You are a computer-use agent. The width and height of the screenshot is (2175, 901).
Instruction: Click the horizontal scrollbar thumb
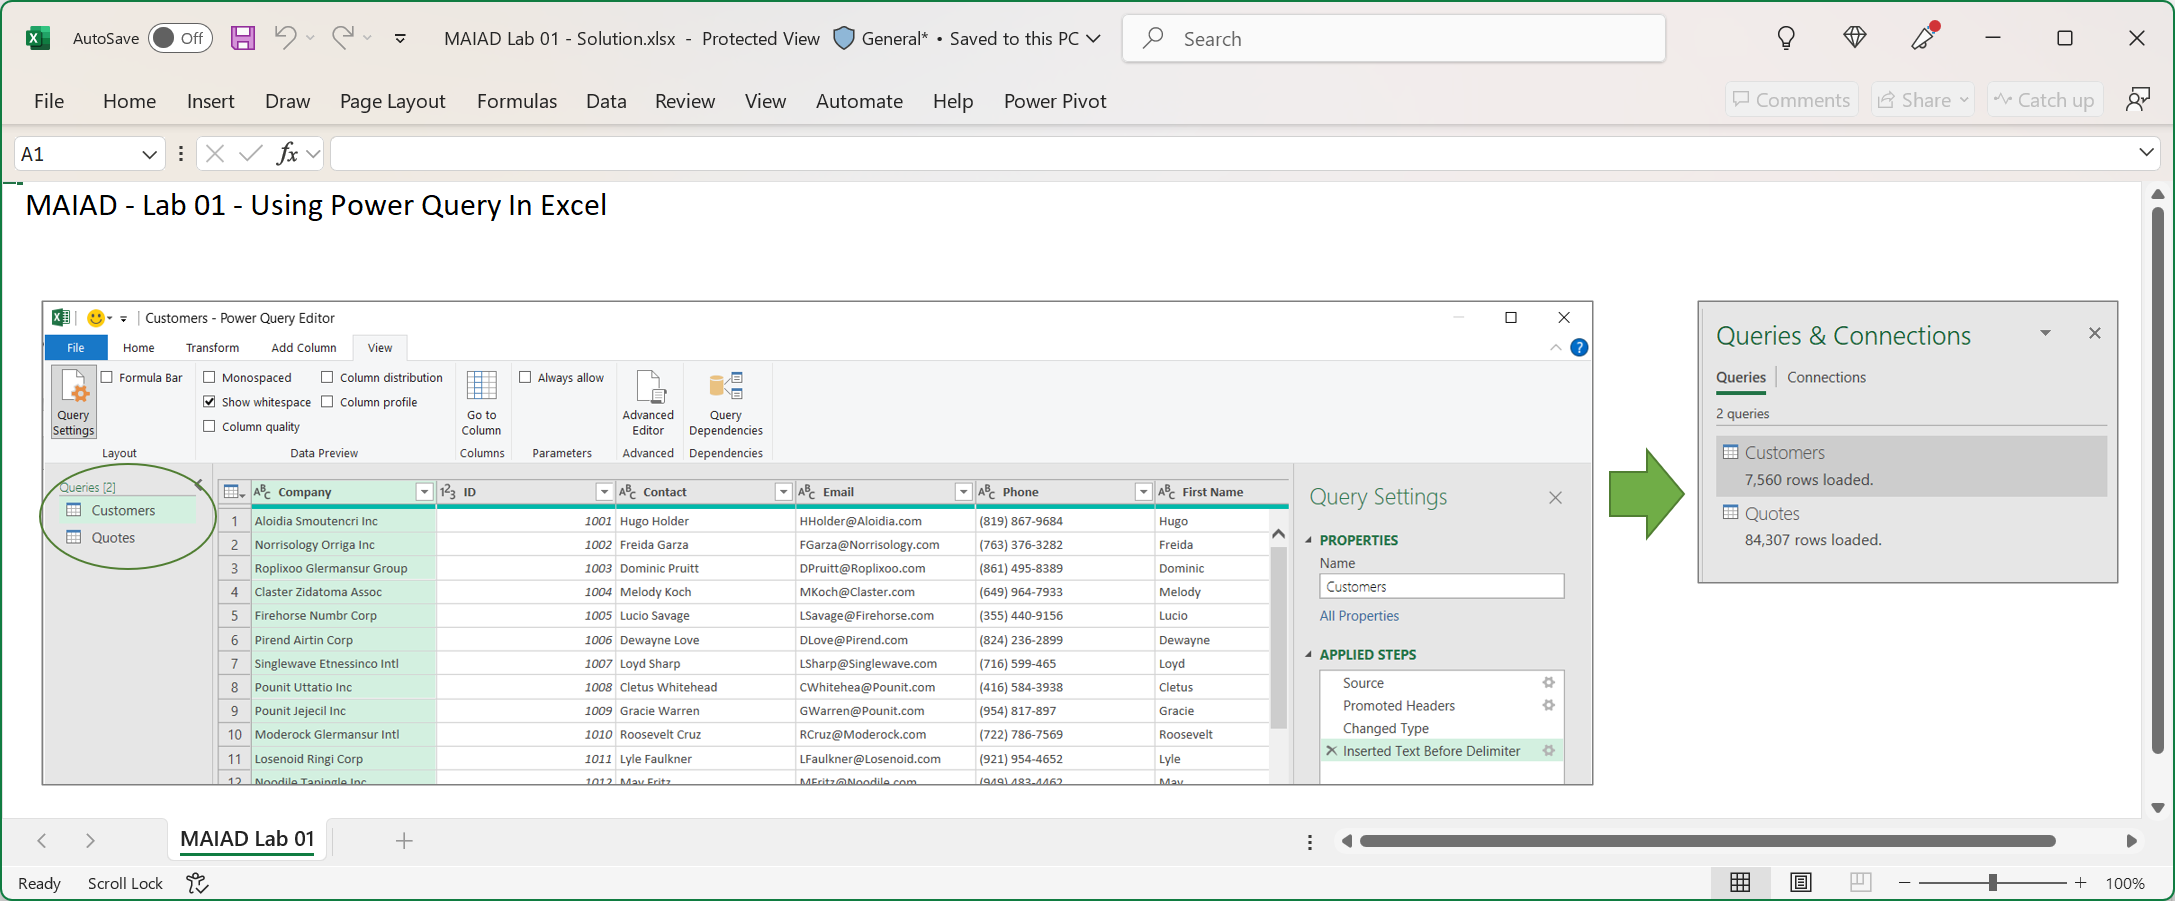click(x=1707, y=841)
